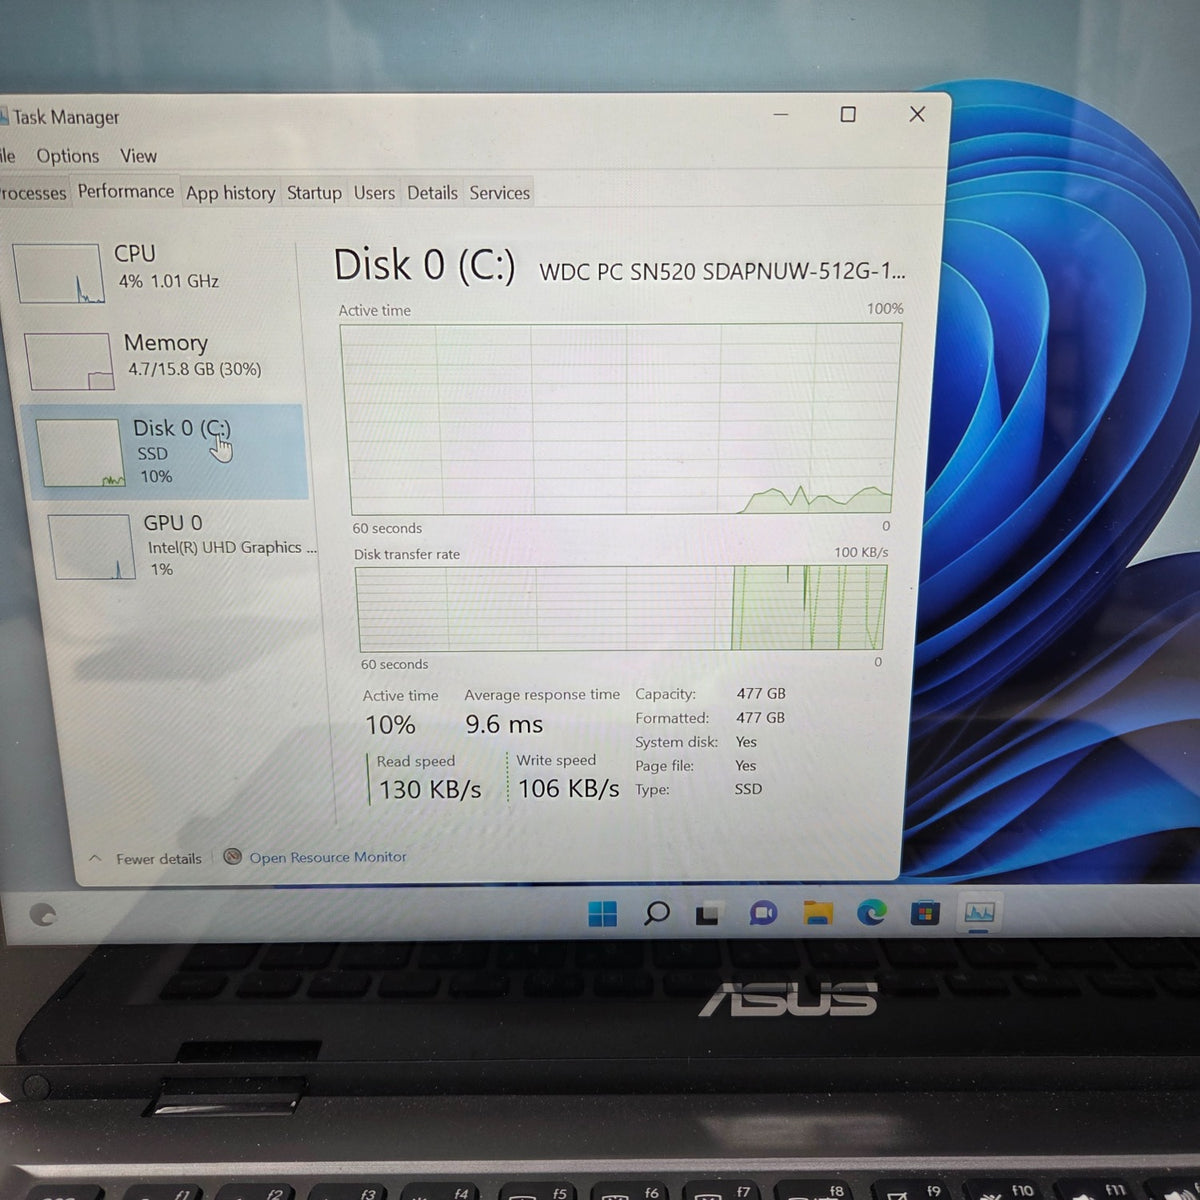Click the Resource Monitor icon
The width and height of the screenshot is (1200, 1200).
tap(233, 857)
